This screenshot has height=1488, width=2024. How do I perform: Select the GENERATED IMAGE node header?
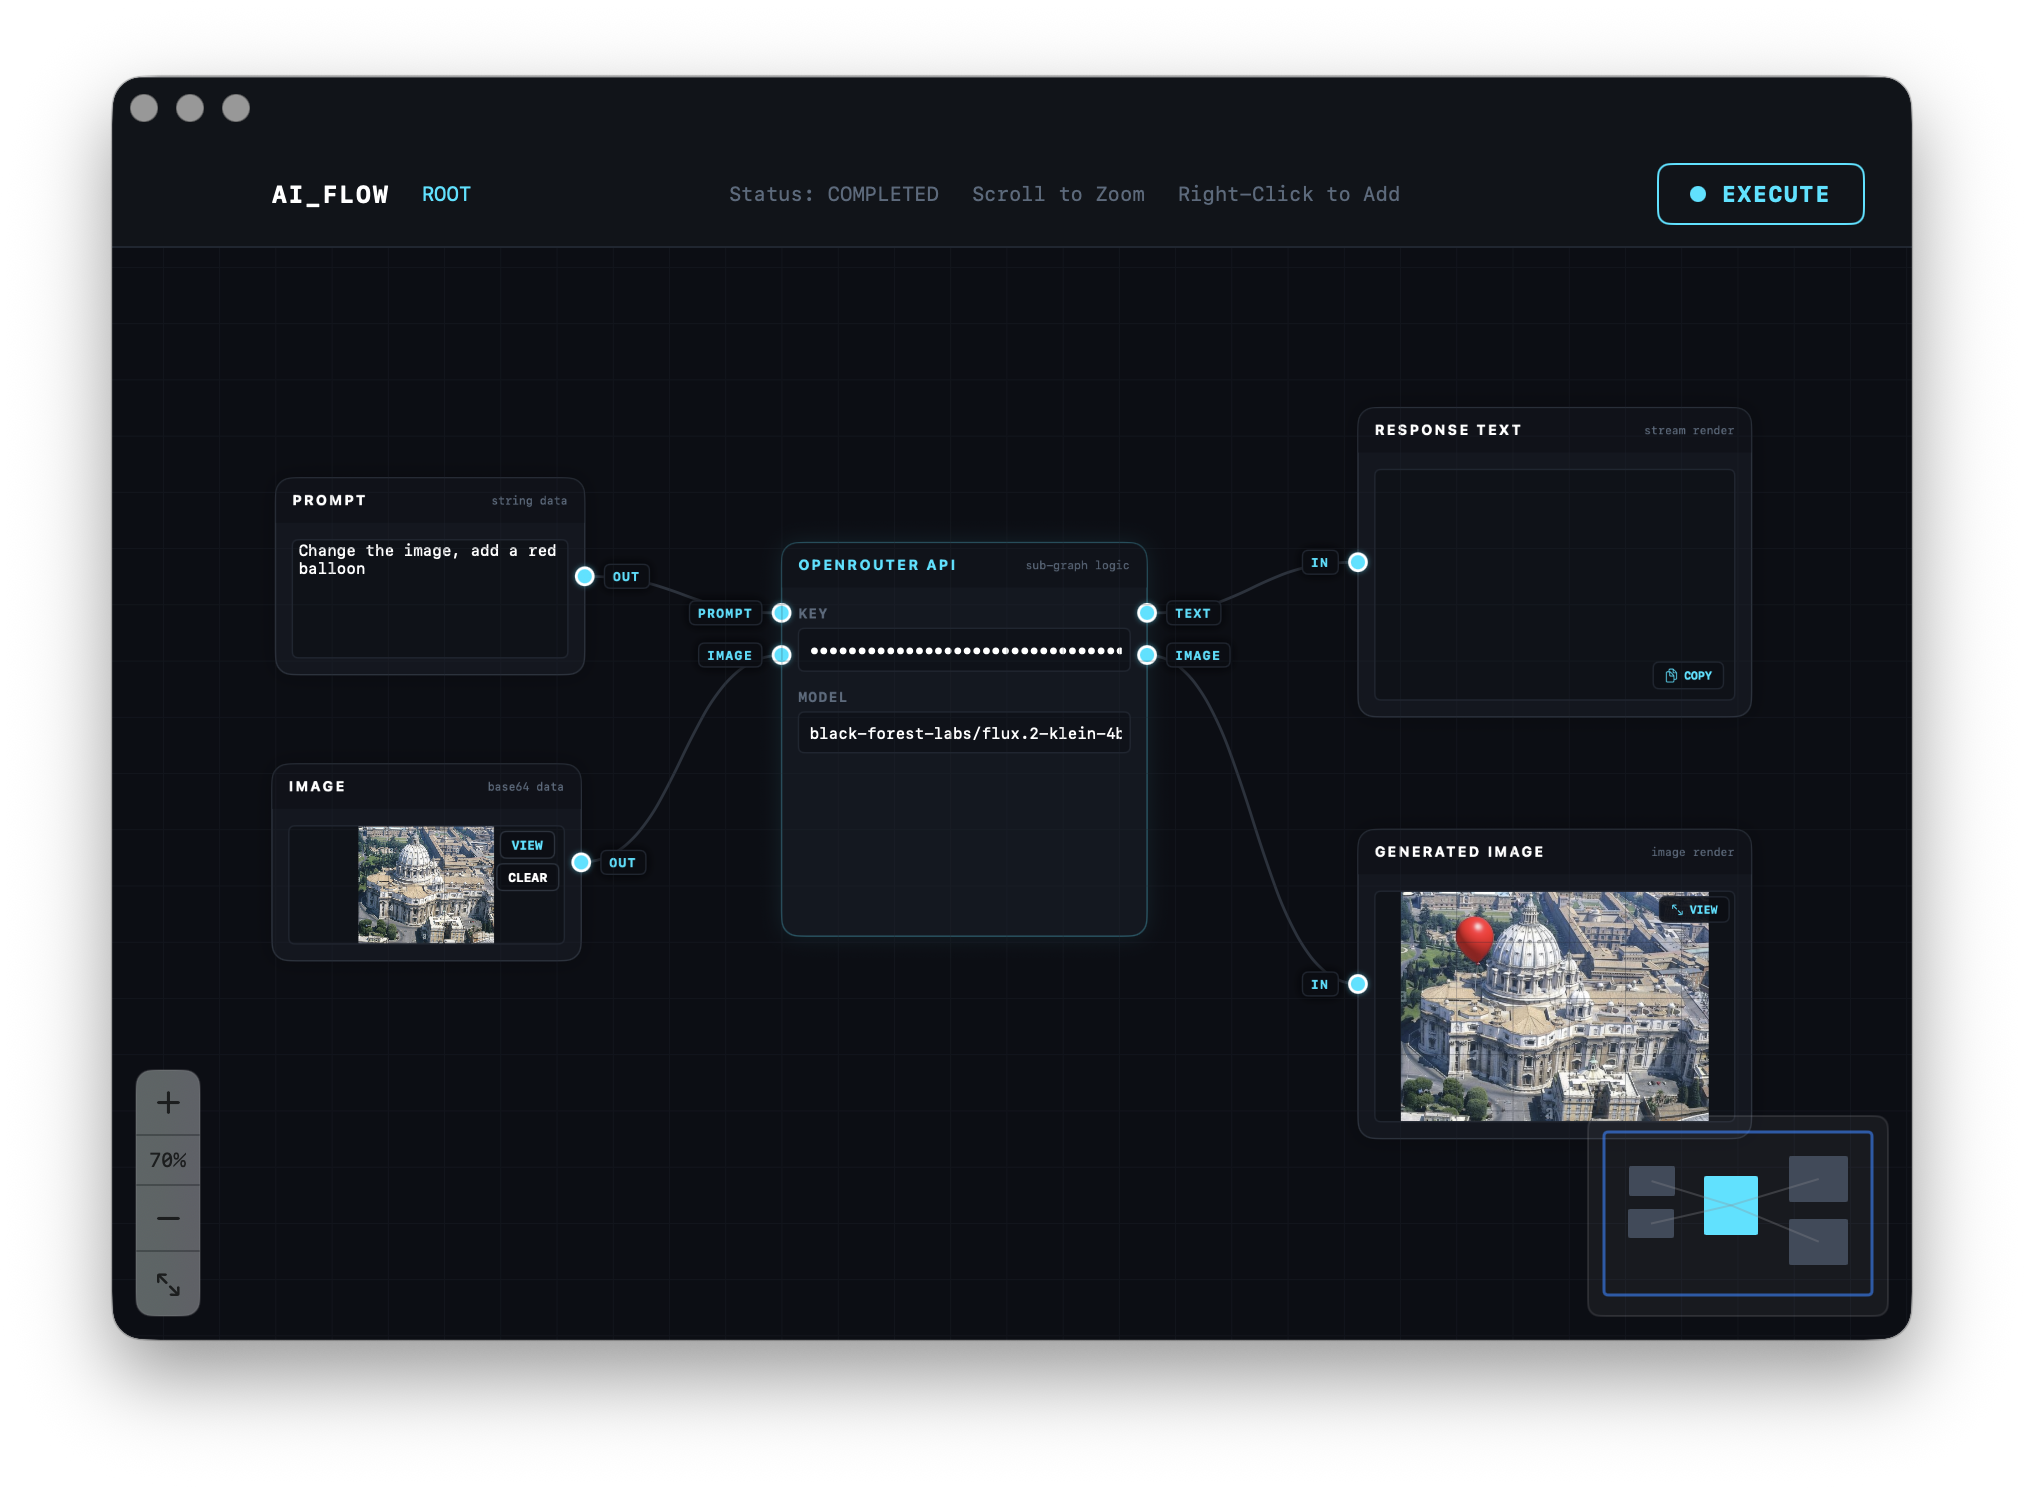click(1554, 852)
